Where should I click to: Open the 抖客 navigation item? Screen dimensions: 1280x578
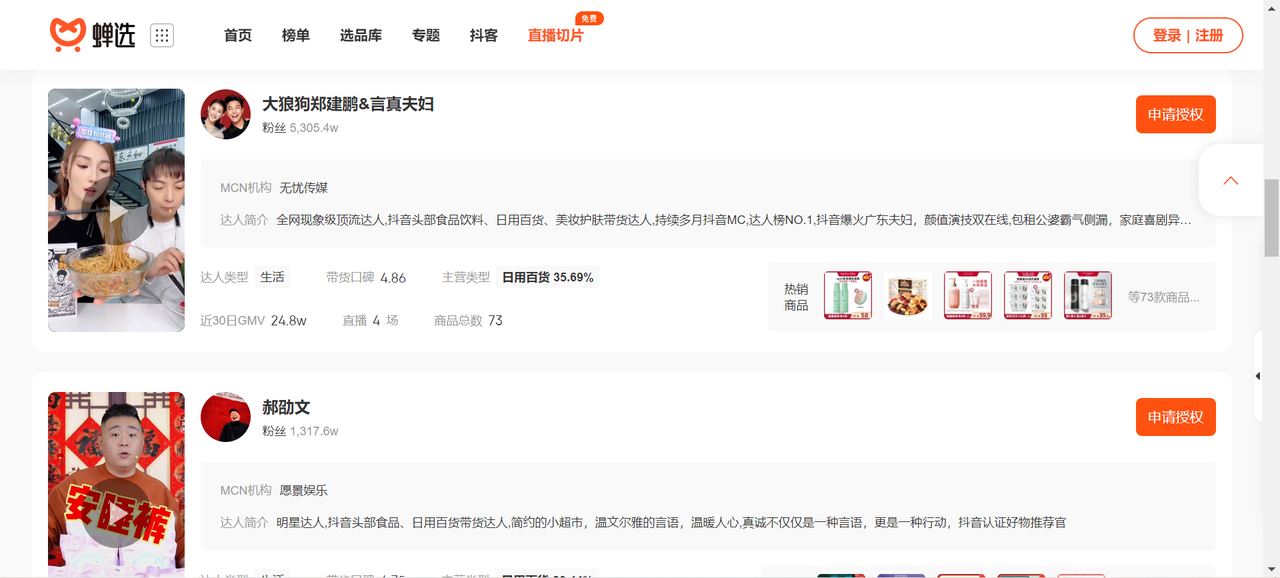484,35
